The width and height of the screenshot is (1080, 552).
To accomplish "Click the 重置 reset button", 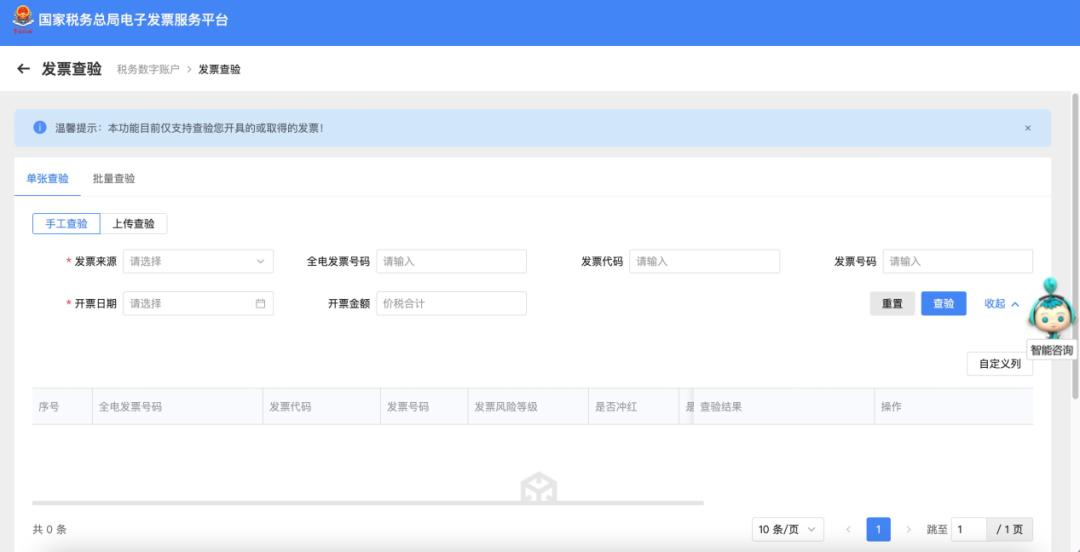I will 892,304.
